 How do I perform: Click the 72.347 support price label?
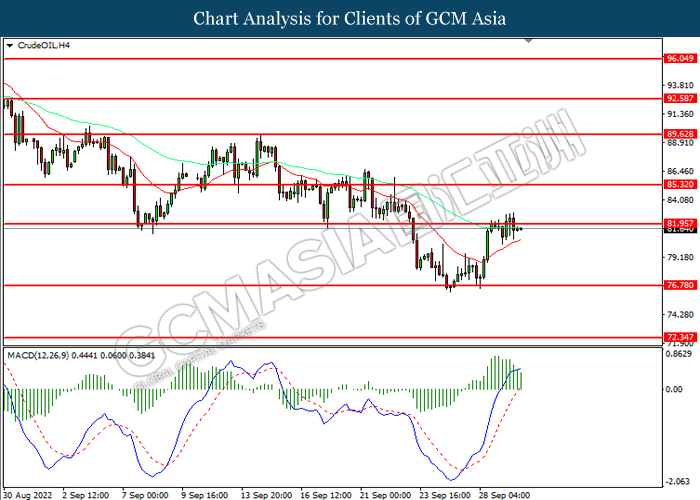(680, 337)
